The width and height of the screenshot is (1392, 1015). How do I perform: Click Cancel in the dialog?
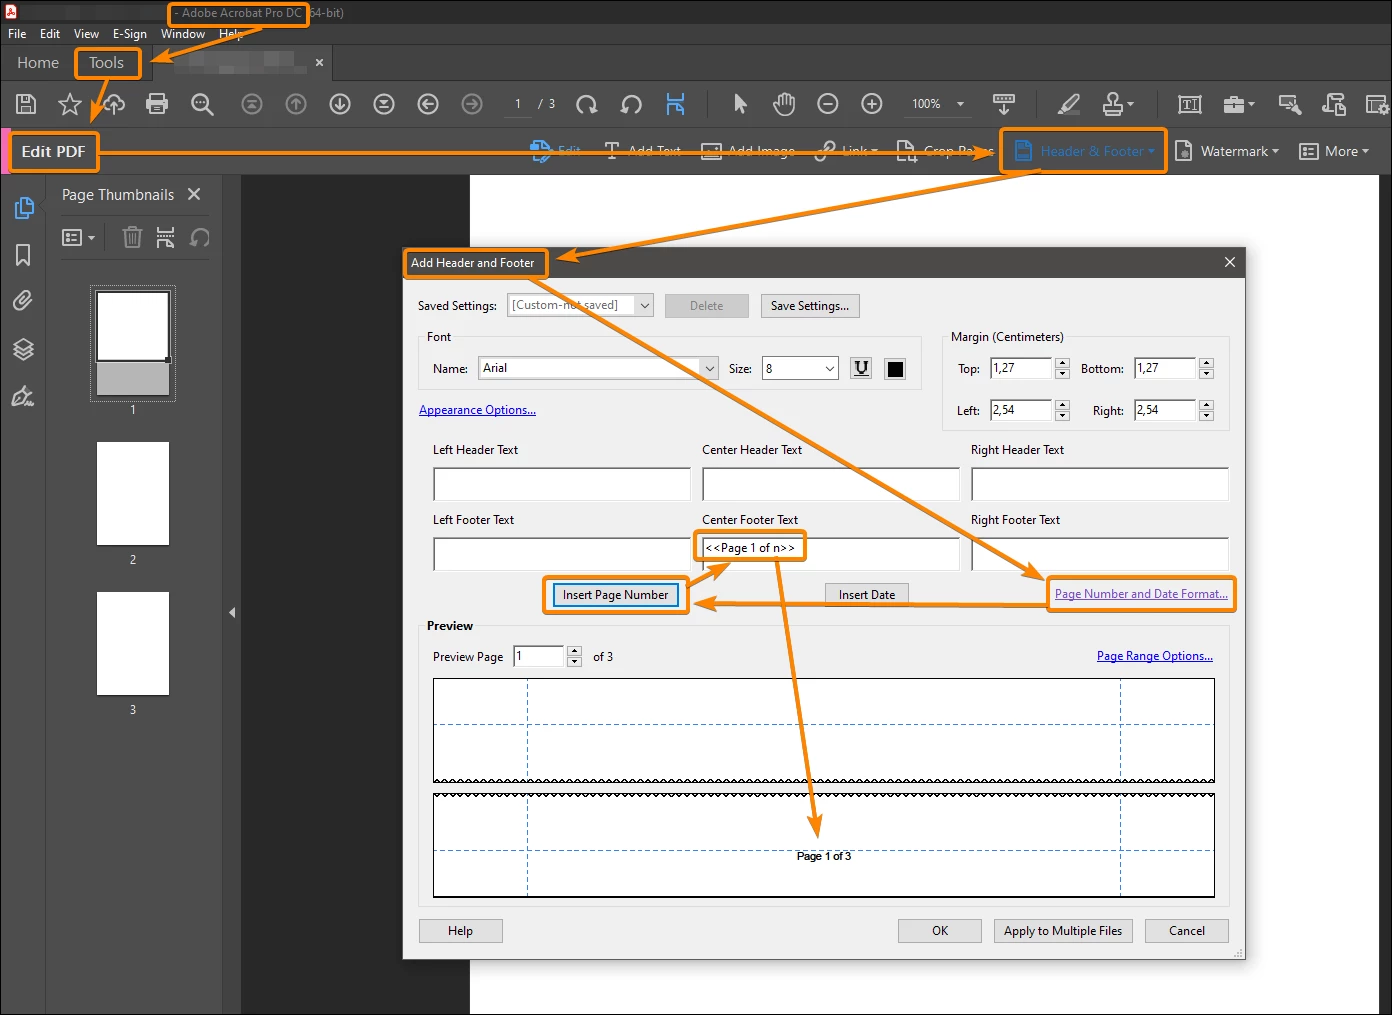(x=1187, y=931)
